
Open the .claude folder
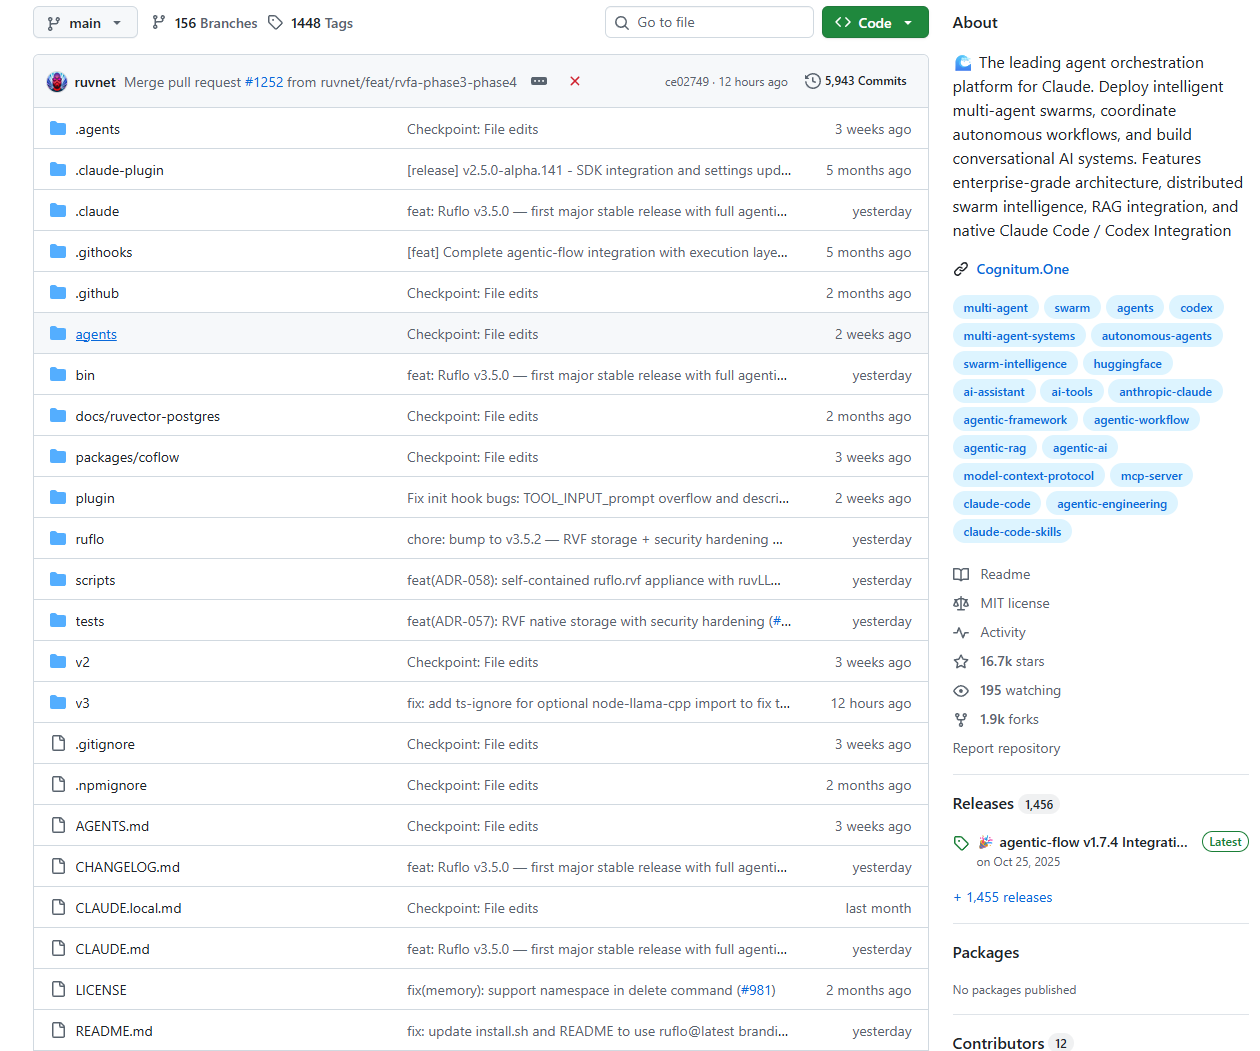pos(97,211)
